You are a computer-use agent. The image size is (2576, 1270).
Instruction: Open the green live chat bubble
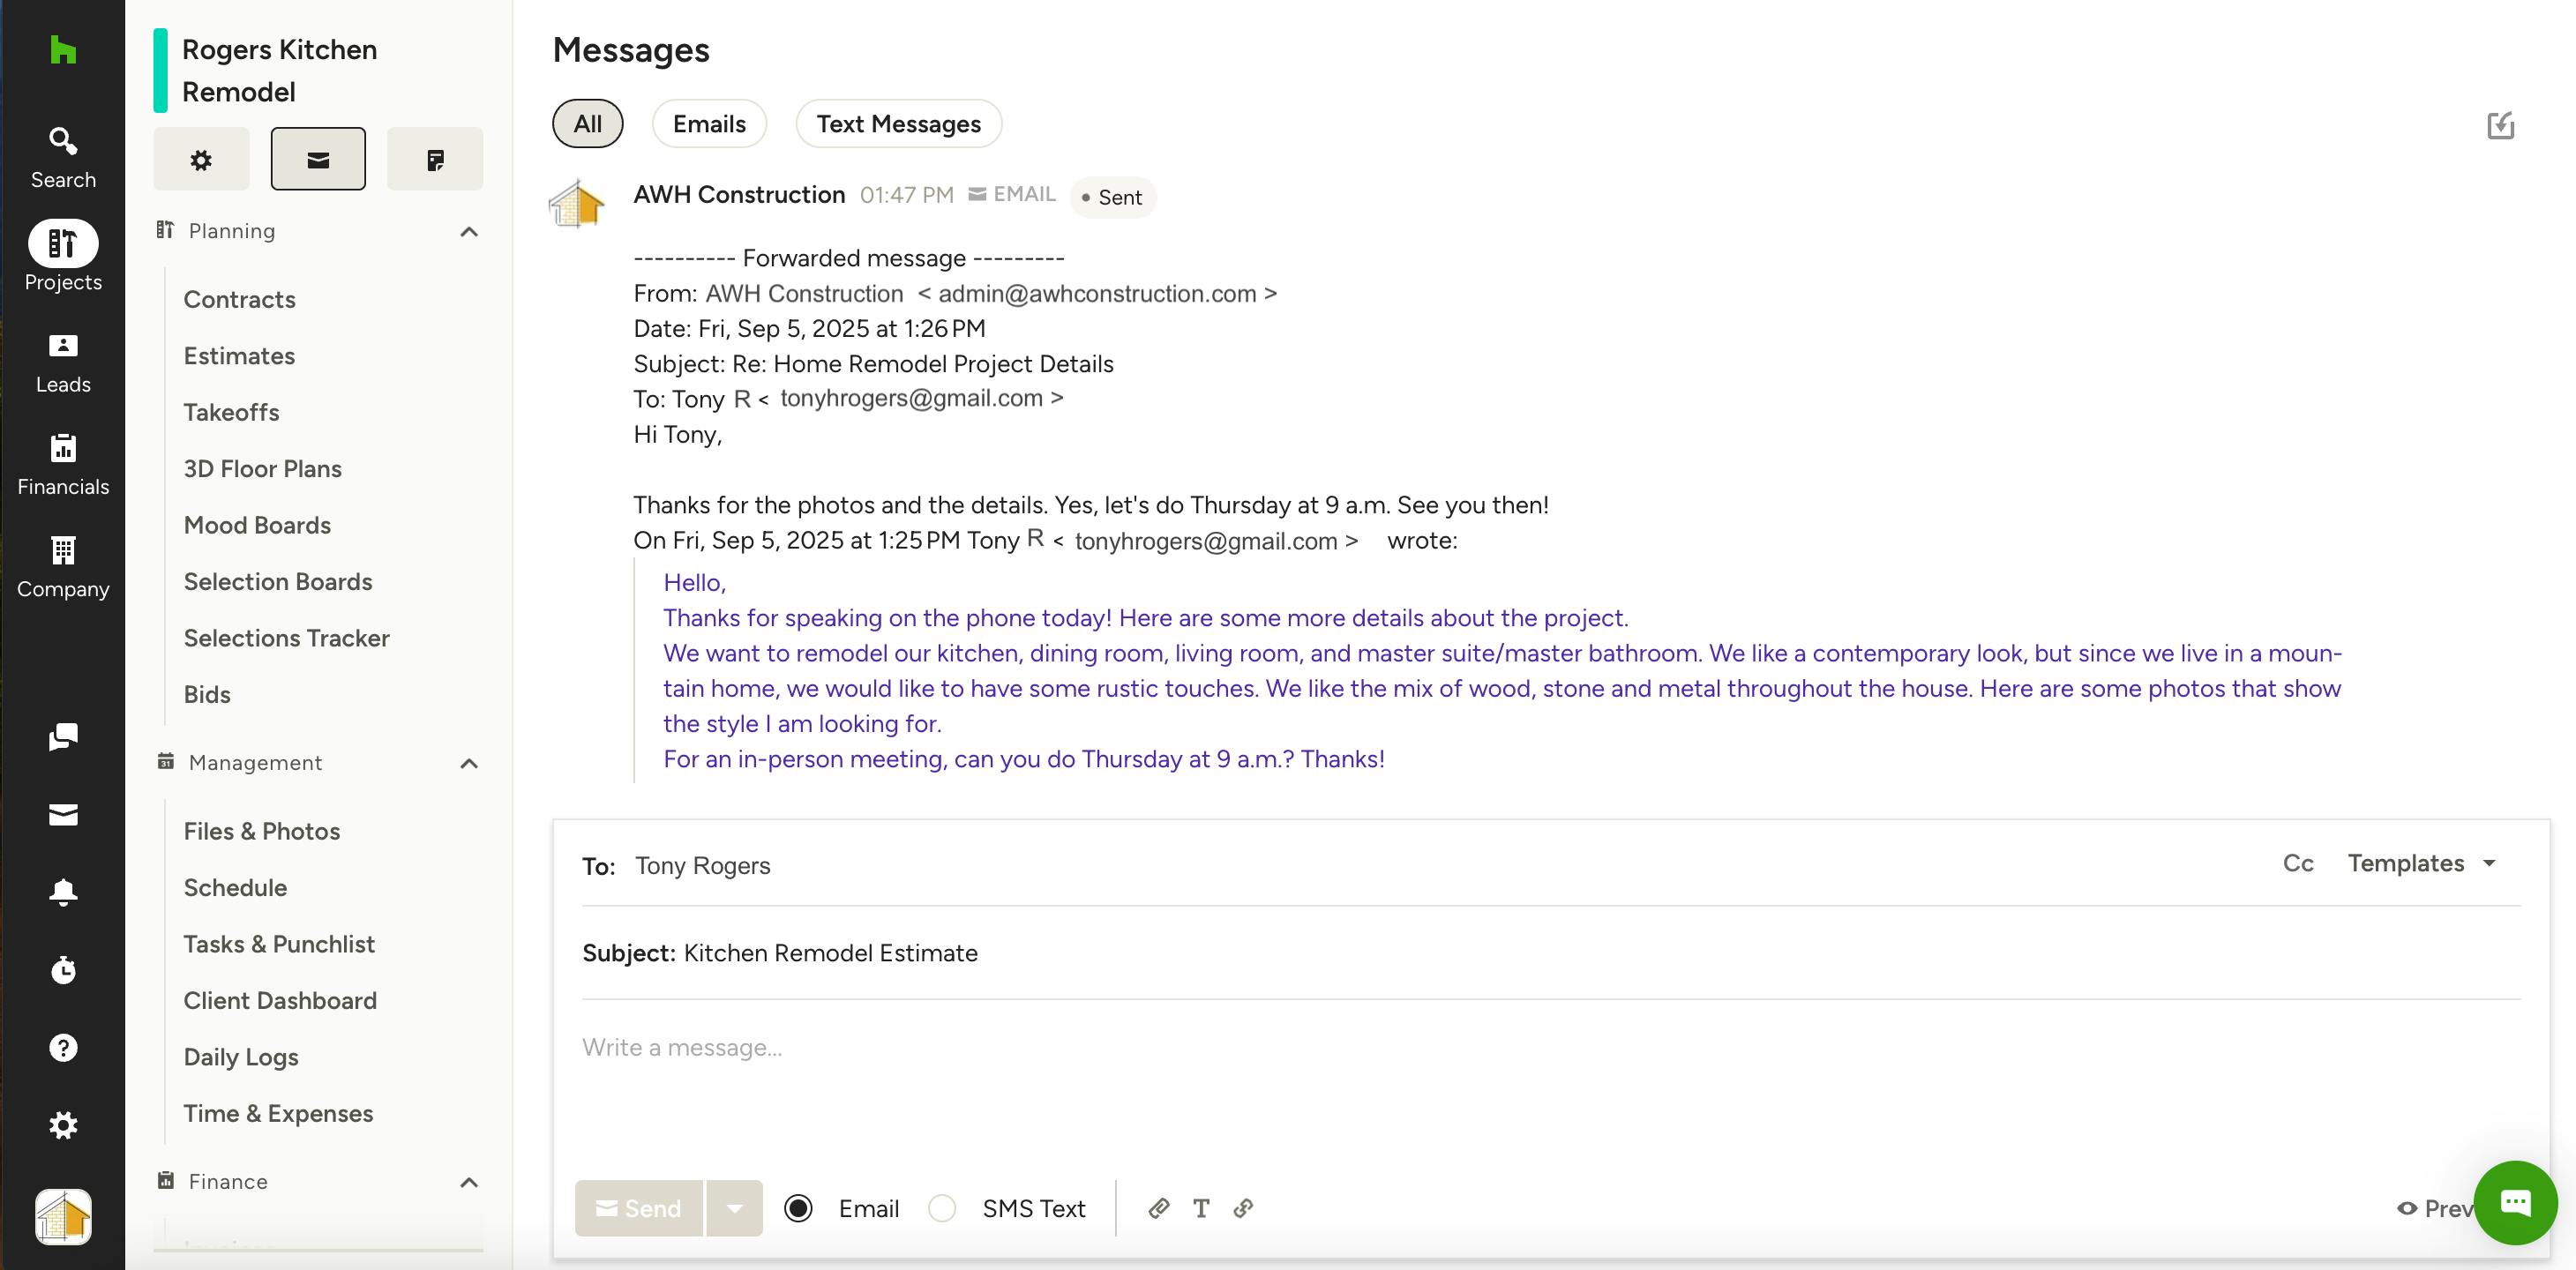pyautogui.click(x=2515, y=1202)
